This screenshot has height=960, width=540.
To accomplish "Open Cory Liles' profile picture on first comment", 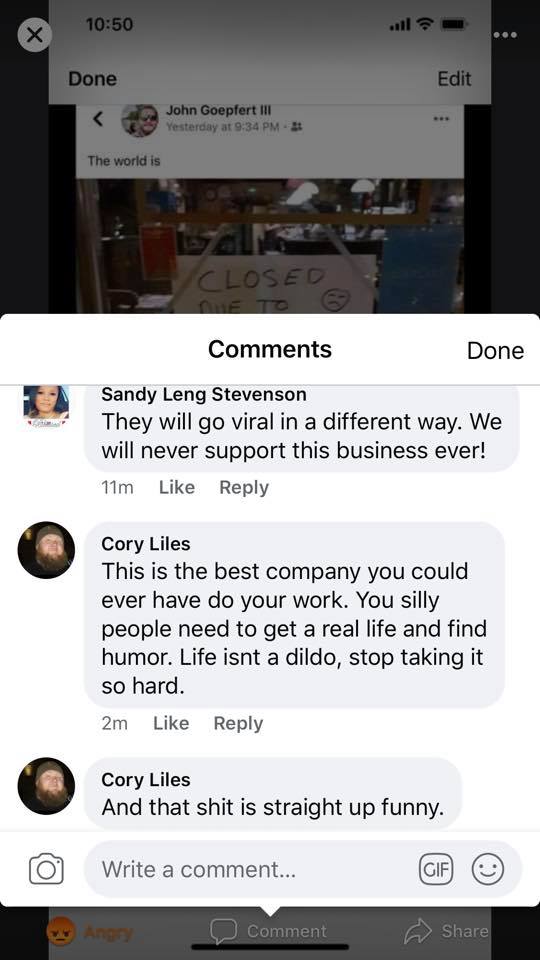I will click(47, 550).
